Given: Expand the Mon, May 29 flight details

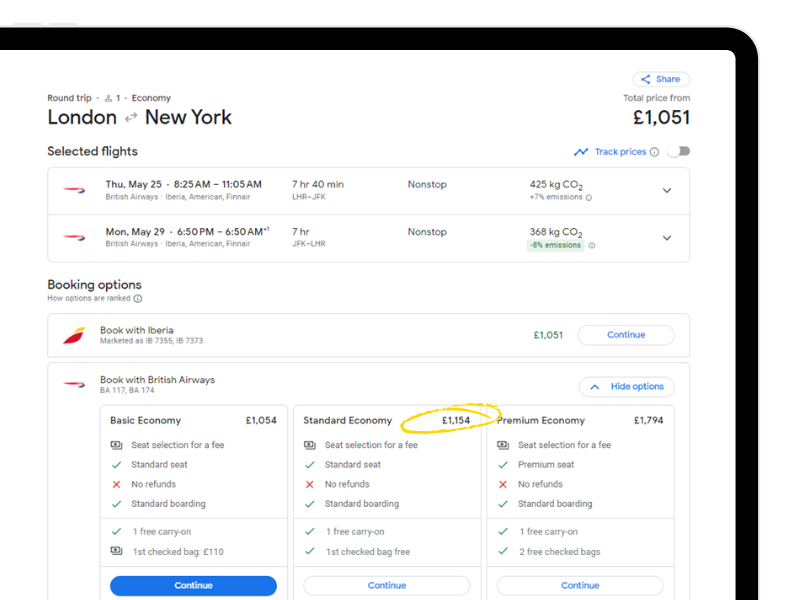Looking at the screenshot, I should pos(667,238).
